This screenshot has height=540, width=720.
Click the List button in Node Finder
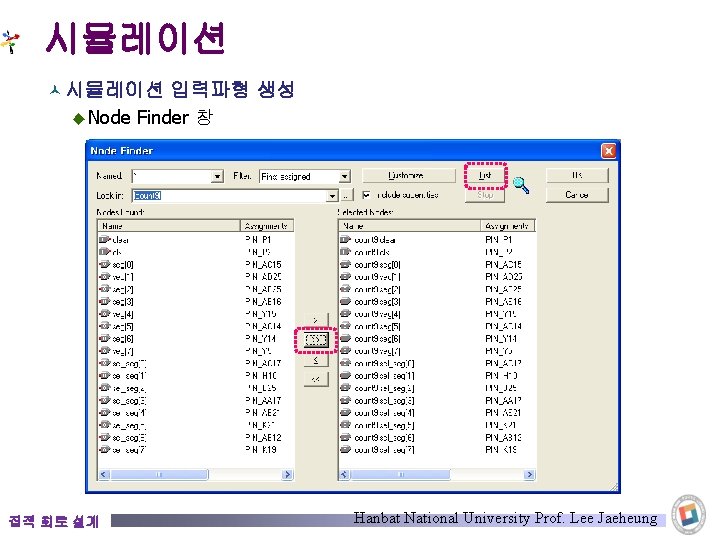click(485, 175)
